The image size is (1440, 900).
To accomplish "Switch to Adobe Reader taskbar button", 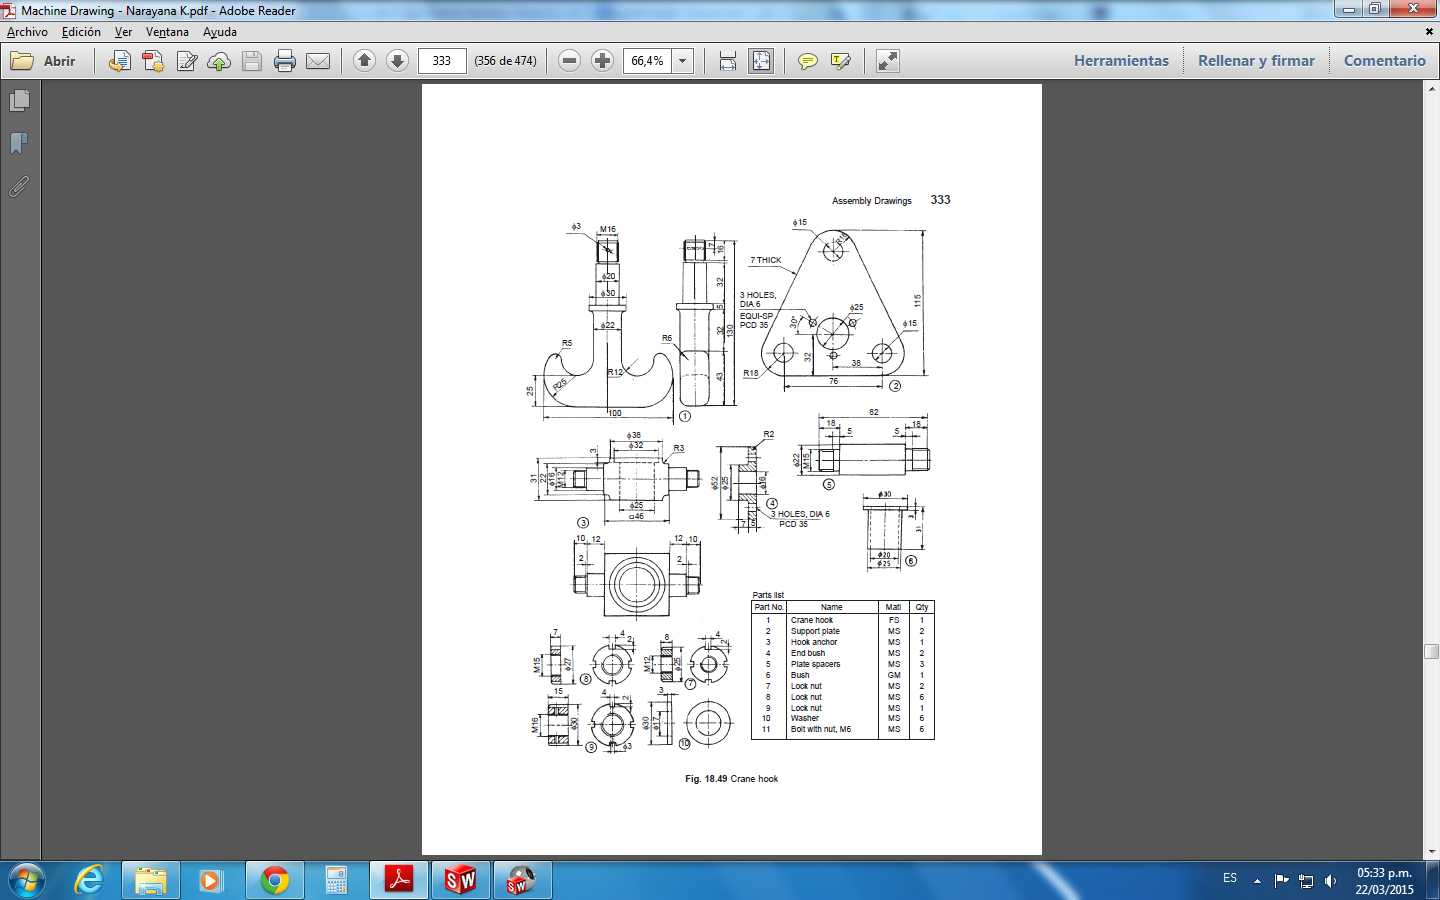I will pos(399,881).
